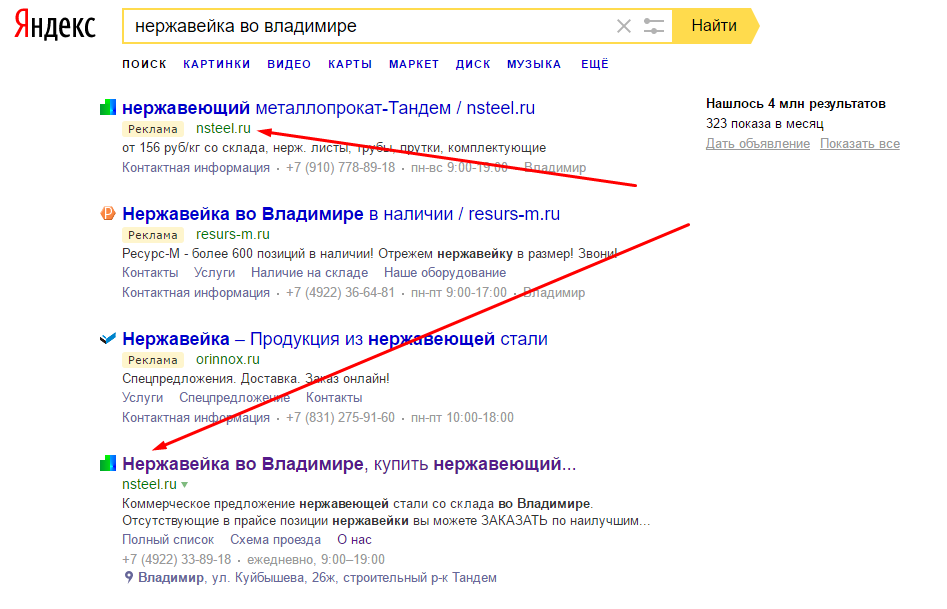
Task: Click the favicon of the organic nsteel.ru result
Action: click(108, 464)
